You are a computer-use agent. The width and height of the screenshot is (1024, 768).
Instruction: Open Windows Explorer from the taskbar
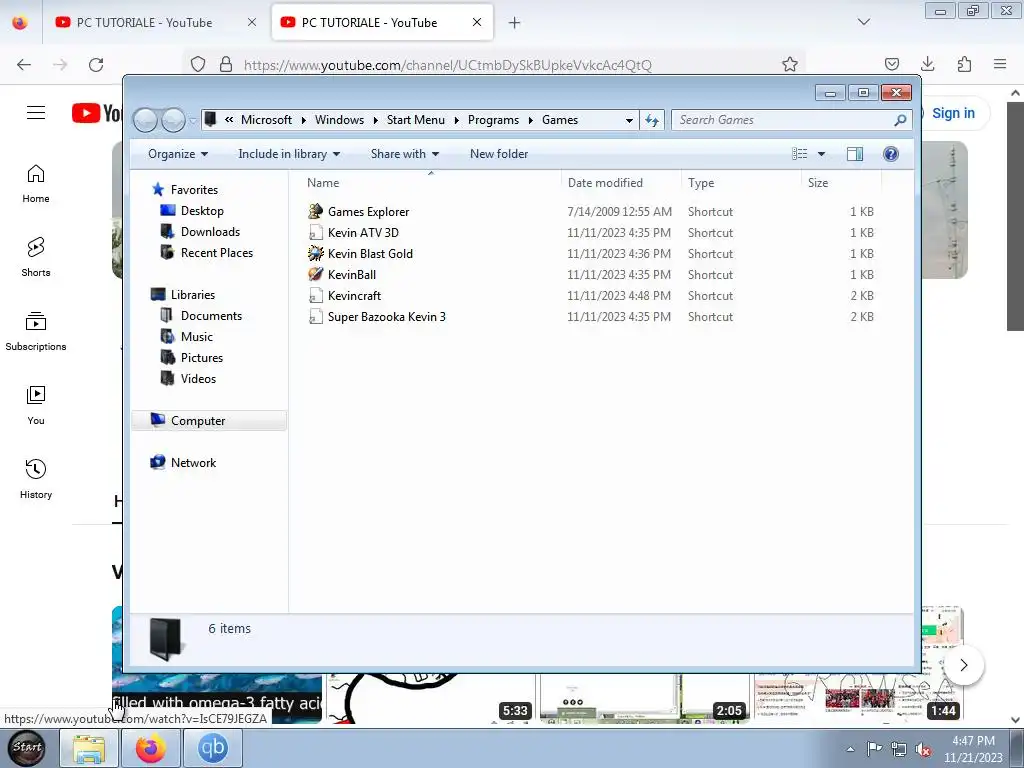pyautogui.click(x=89, y=748)
